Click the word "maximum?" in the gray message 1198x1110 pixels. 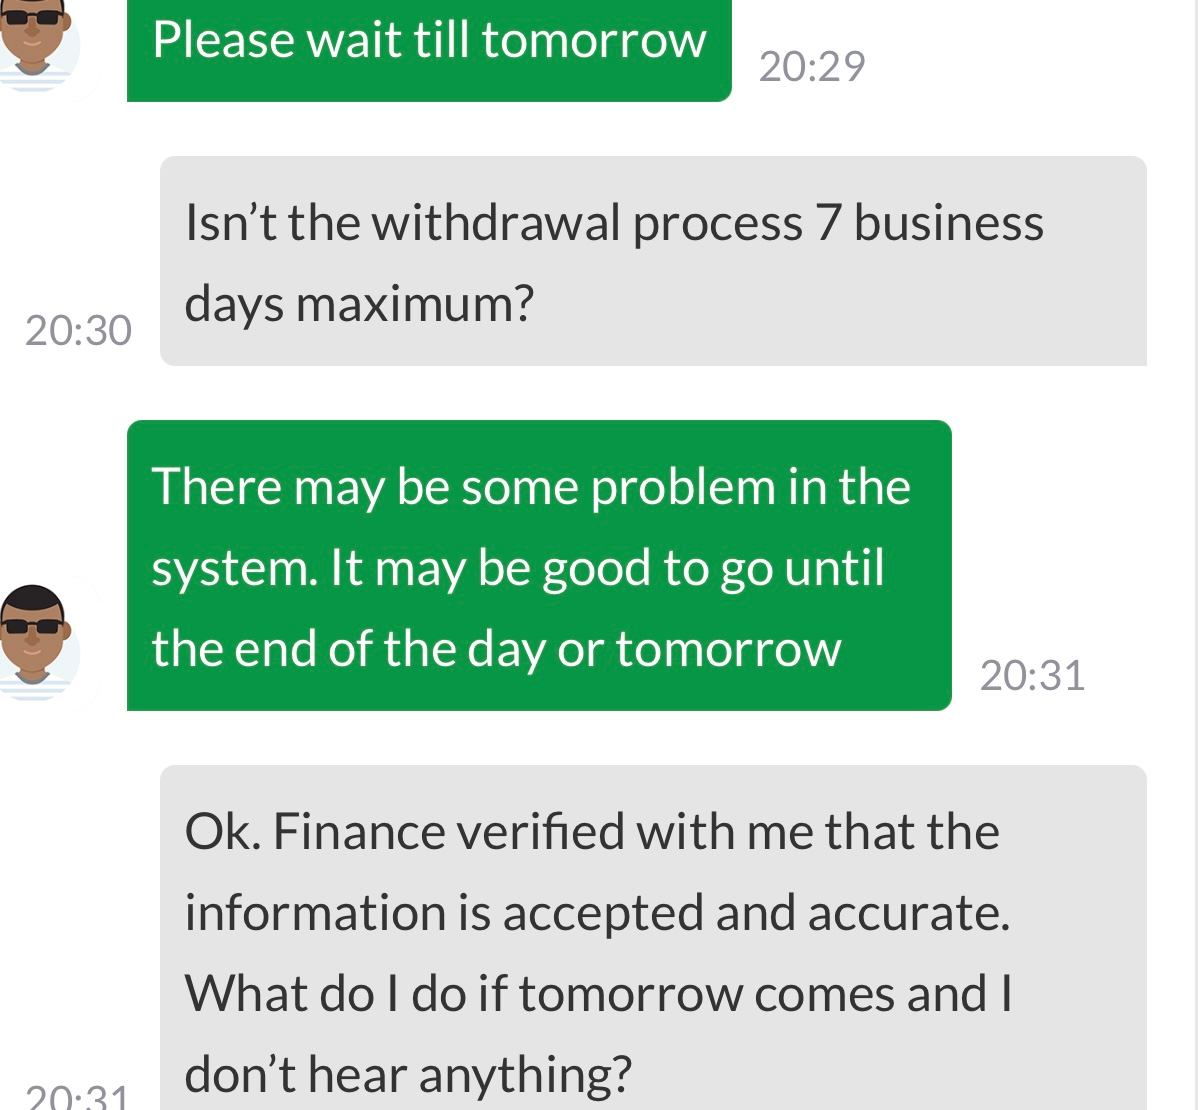point(415,303)
